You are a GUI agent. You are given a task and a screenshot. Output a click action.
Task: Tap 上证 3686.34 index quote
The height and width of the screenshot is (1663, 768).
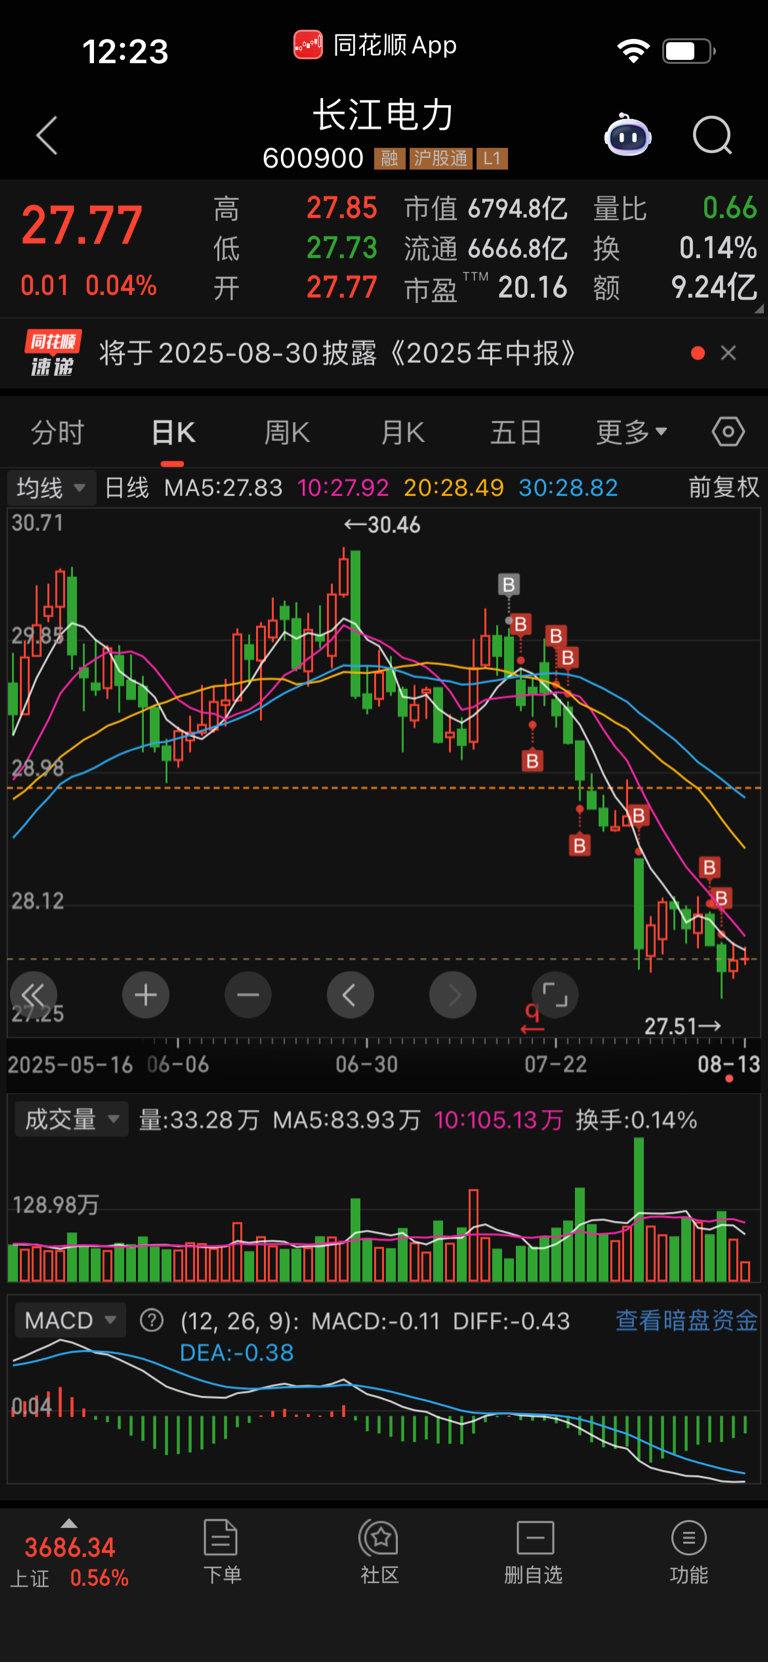point(69,1560)
